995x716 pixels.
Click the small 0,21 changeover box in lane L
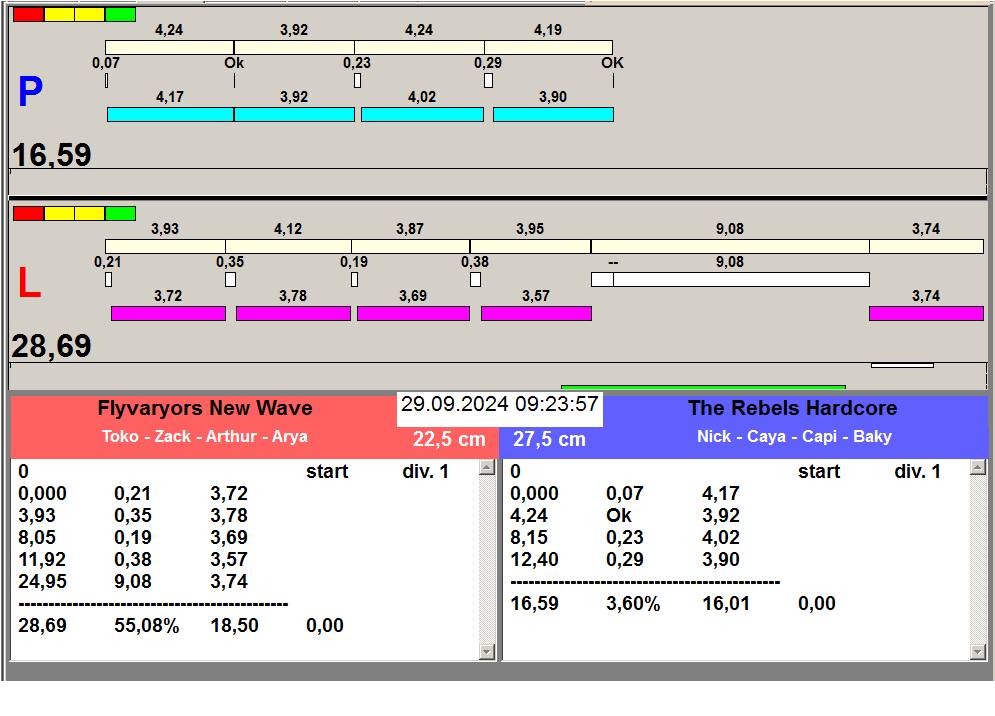pos(109,280)
